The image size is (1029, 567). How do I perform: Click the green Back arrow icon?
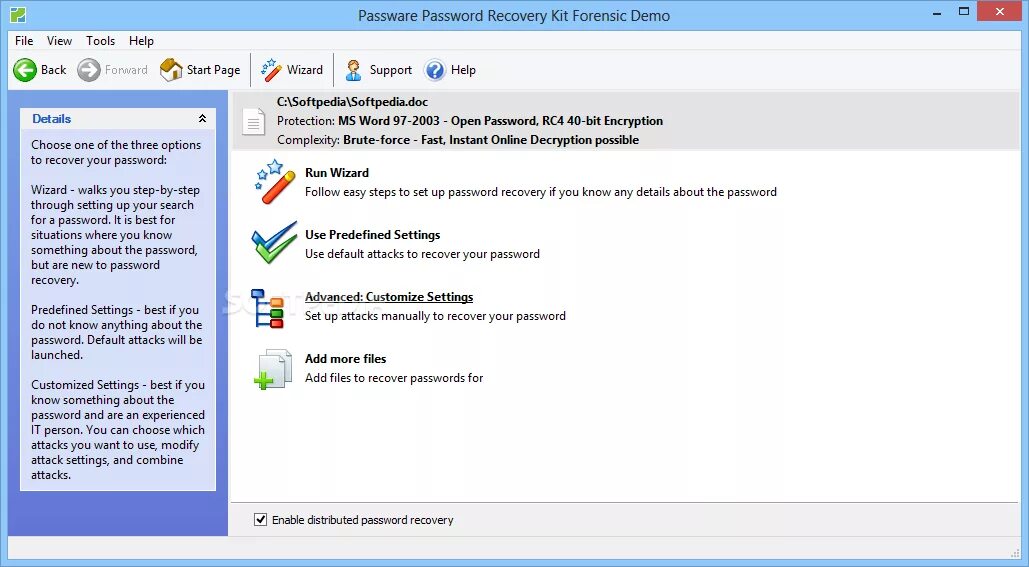coord(25,70)
